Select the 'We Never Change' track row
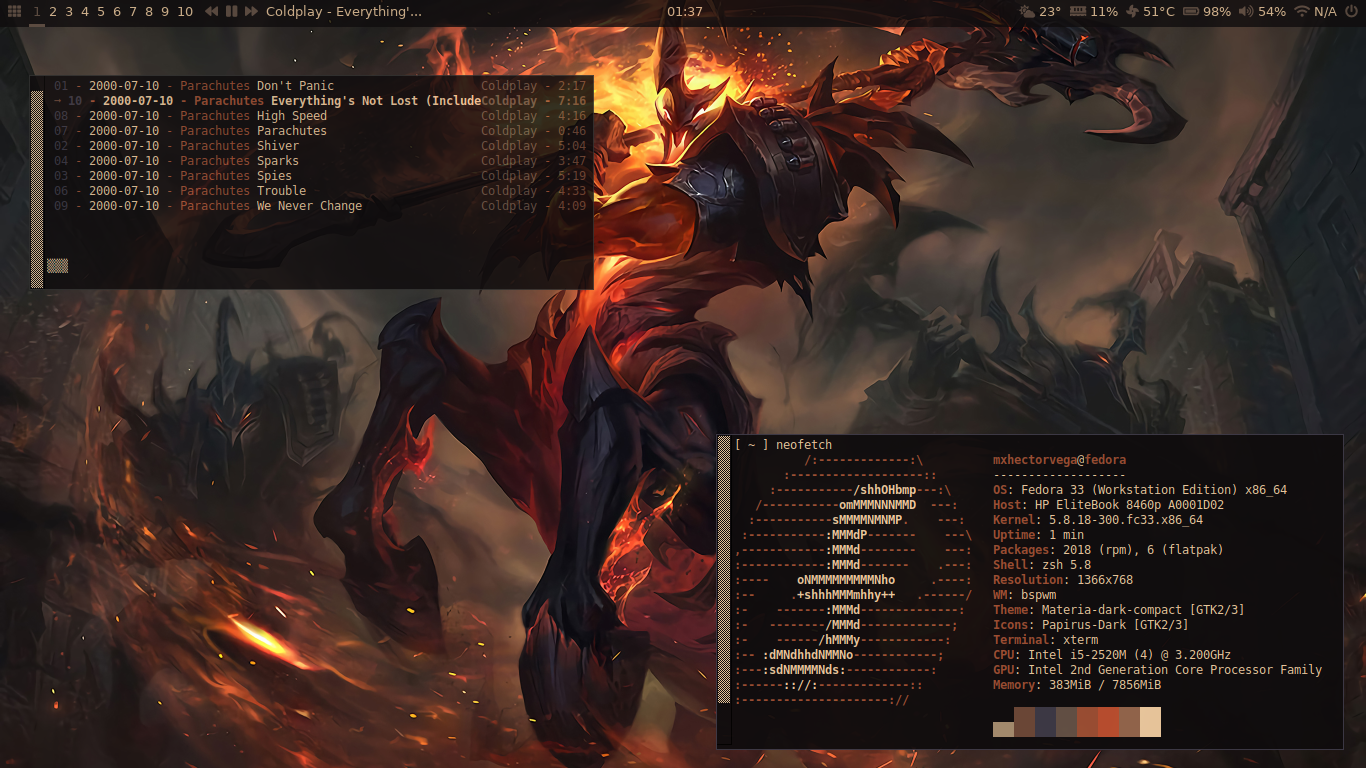Screen dimensions: 1366x768 [319, 206]
